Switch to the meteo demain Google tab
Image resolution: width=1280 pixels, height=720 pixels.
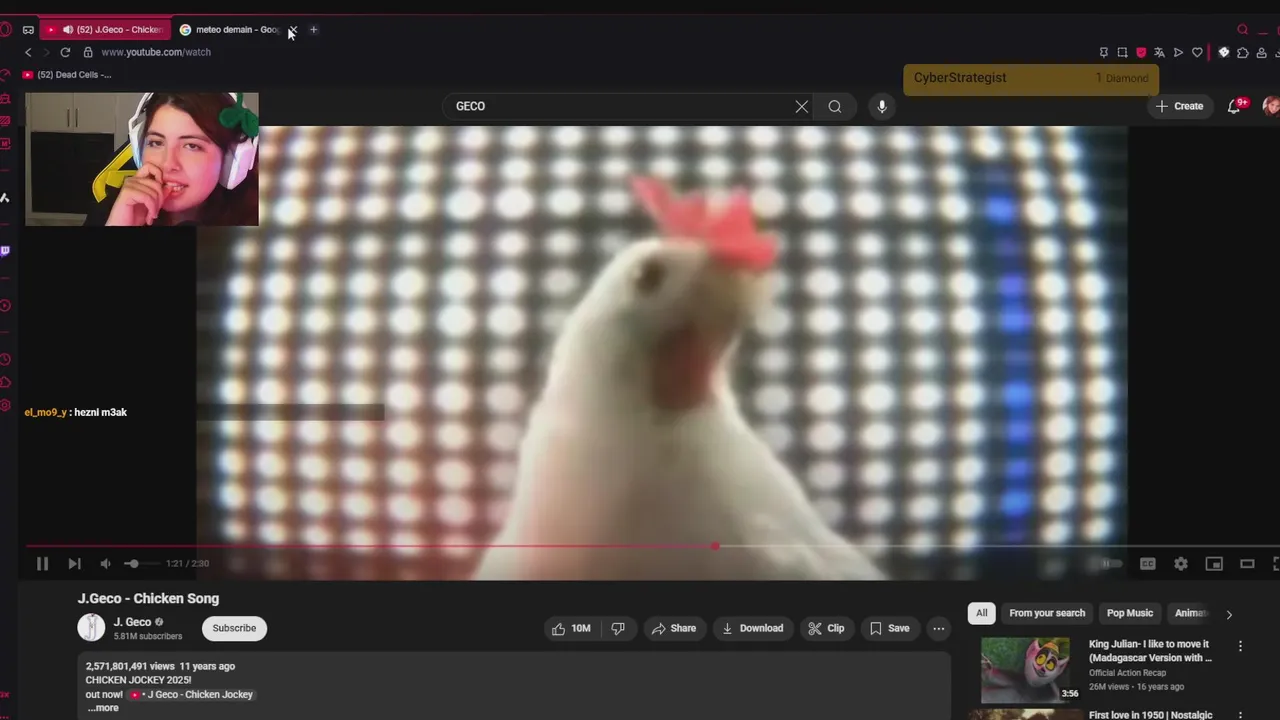pos(230,30)
